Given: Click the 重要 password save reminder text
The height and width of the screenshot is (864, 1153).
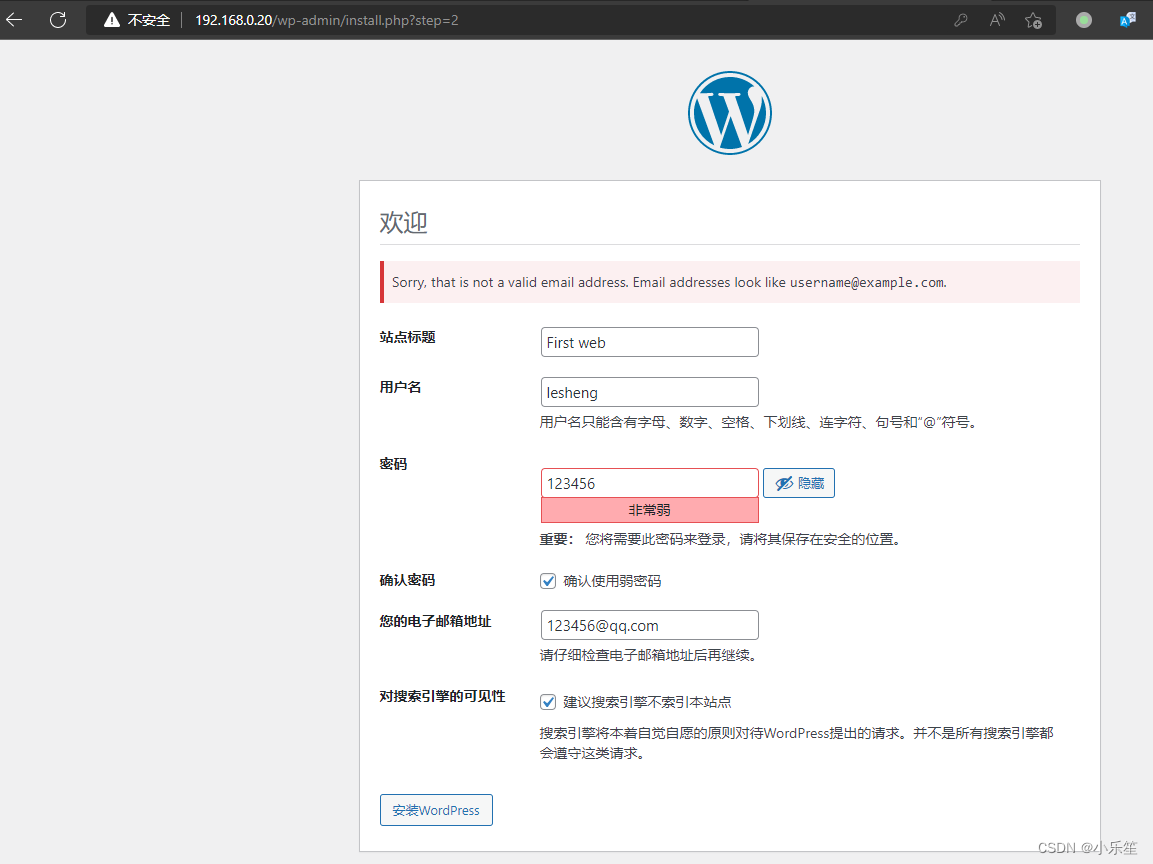Looking at the screenshot, I should tap(721, 539).
